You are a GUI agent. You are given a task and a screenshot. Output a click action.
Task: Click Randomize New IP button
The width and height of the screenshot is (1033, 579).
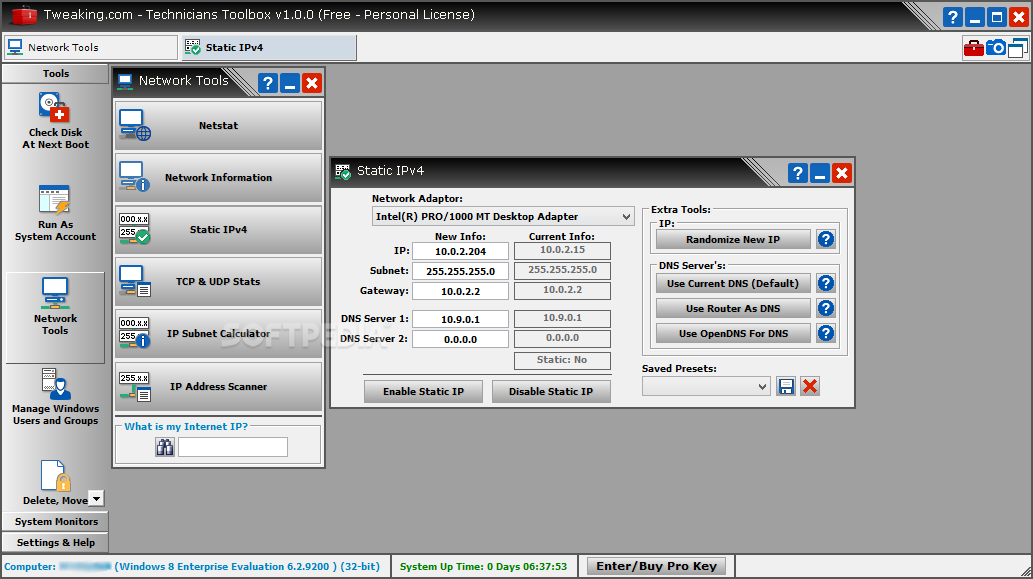pyautogui.click(x=733, y=239)
